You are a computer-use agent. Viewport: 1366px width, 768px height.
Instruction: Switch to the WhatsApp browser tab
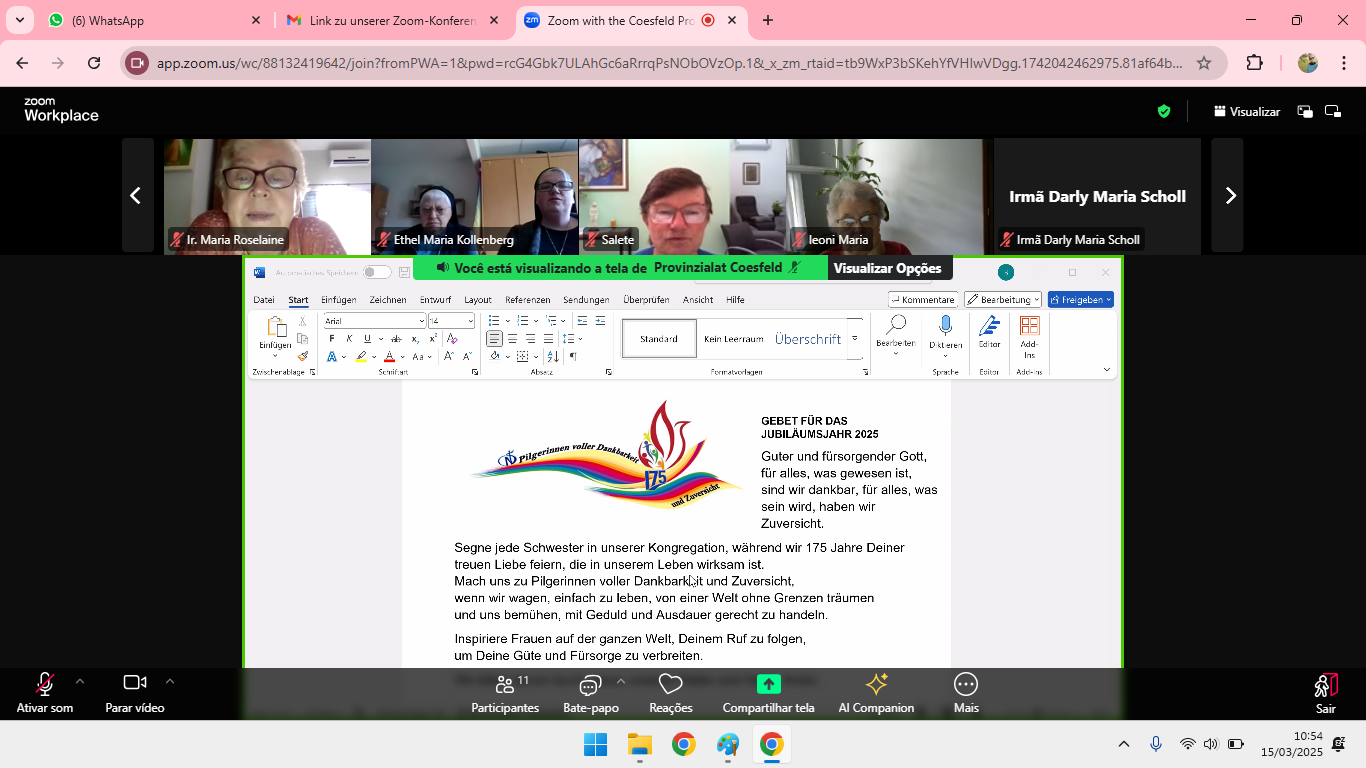(x=151, y=20)
